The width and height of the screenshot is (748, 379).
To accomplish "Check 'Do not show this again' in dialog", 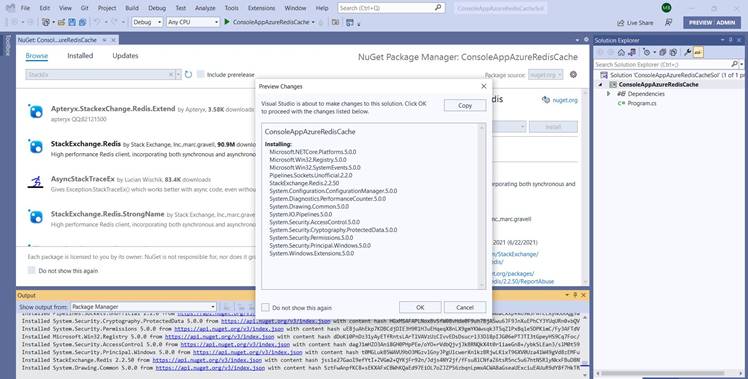I will click(265, 307).
